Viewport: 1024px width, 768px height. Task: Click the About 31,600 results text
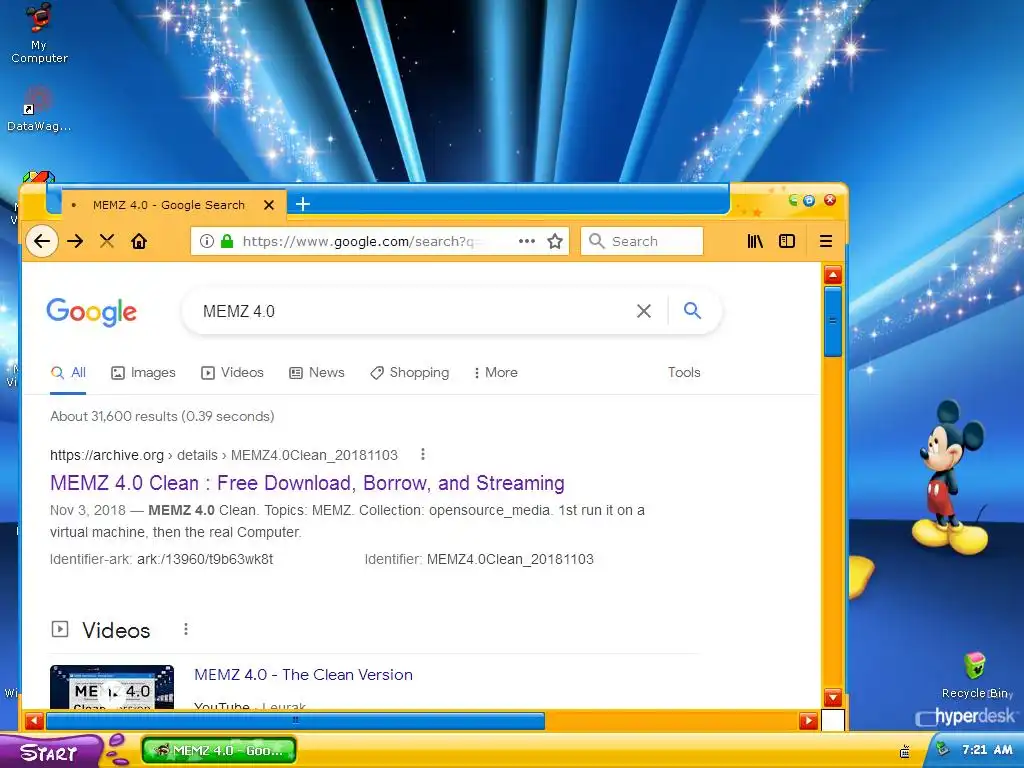tap(162, 417)
